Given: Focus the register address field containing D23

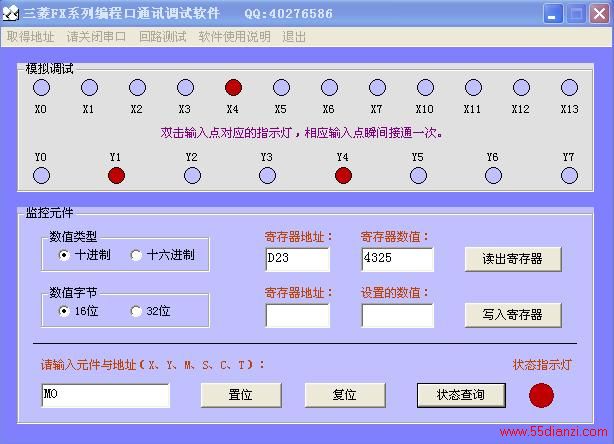Looking at the screenshot, I should click(298, 259).
